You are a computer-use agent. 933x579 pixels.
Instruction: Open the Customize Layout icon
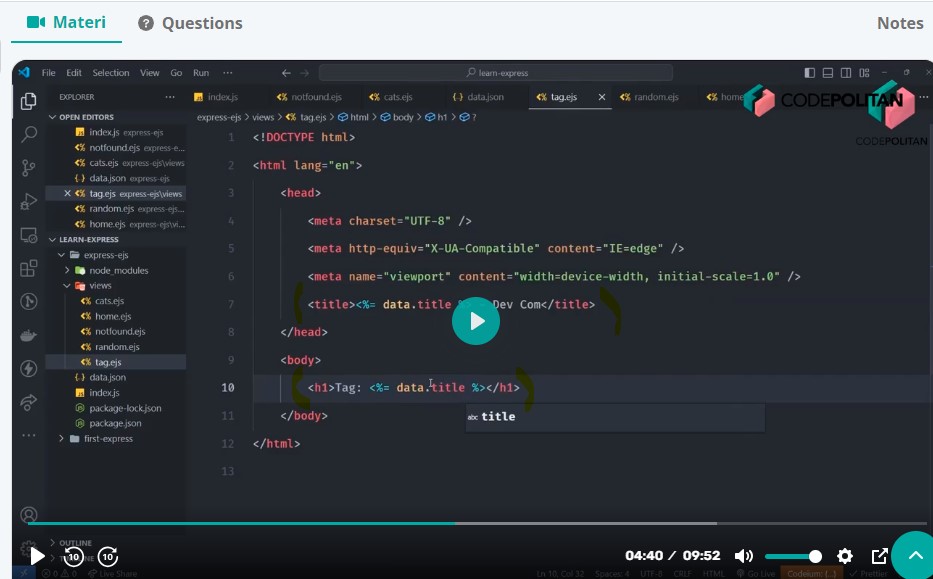click(x=864, y=73)
